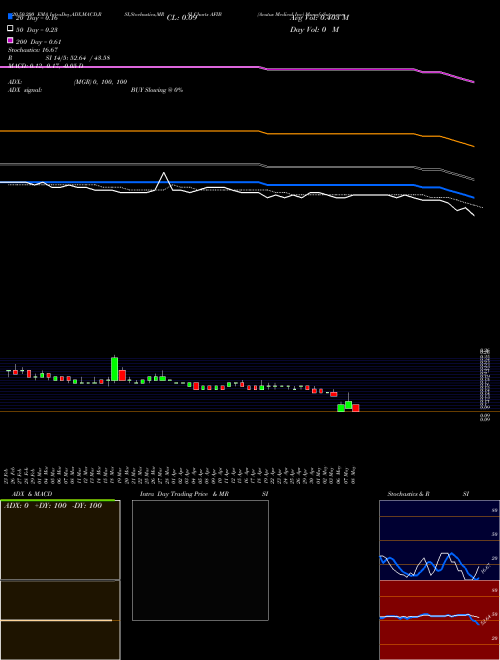The image size is (500, 660).
Task: Click the 'ADX signal:' label
Action: coord(25,90)
